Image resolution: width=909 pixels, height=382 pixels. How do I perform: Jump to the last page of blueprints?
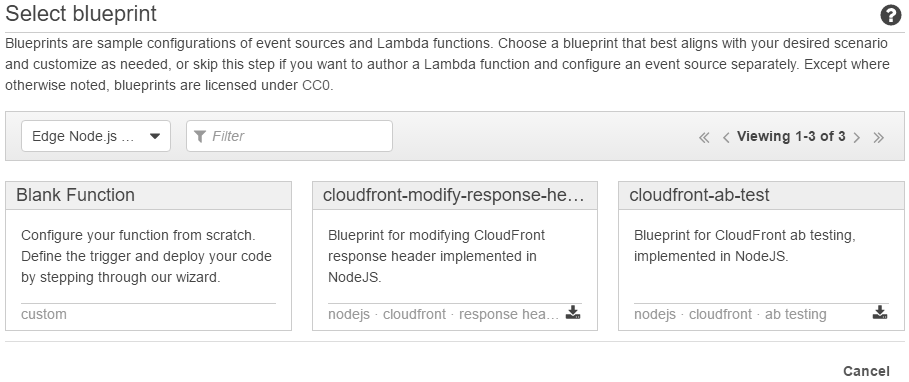tap(879, 137)
